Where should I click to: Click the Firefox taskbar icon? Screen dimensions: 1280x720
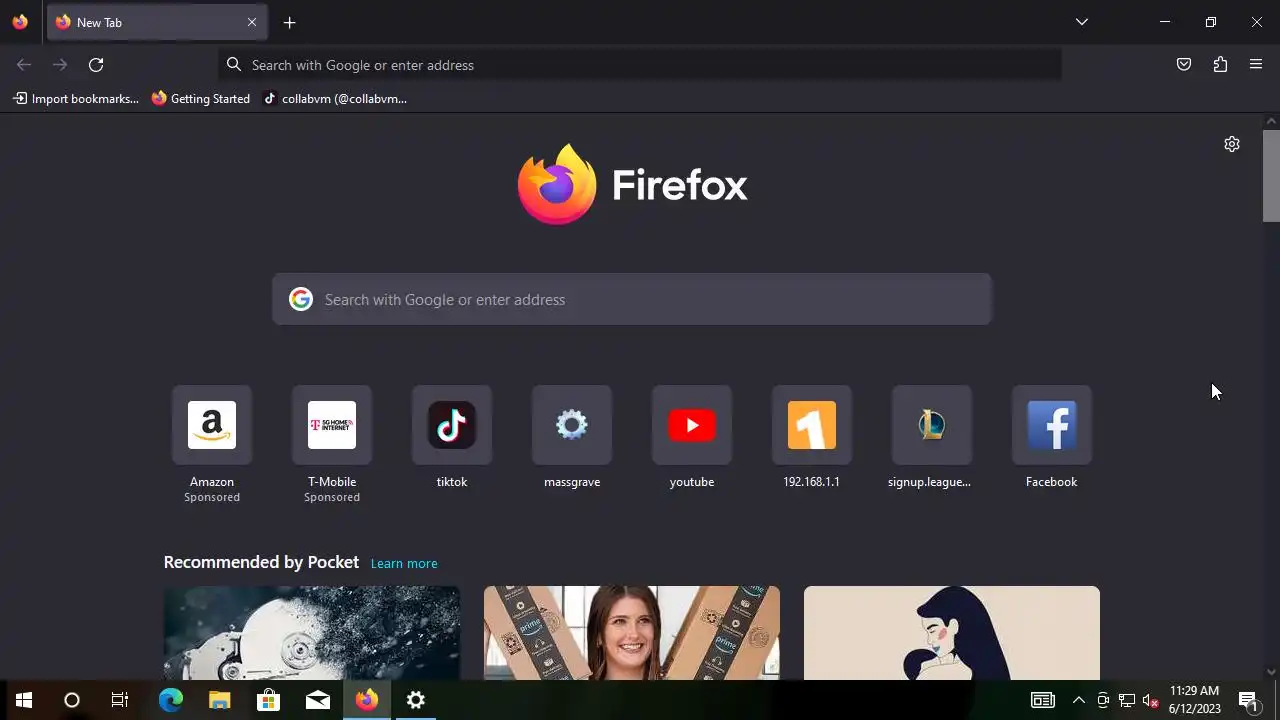(367, 700)
